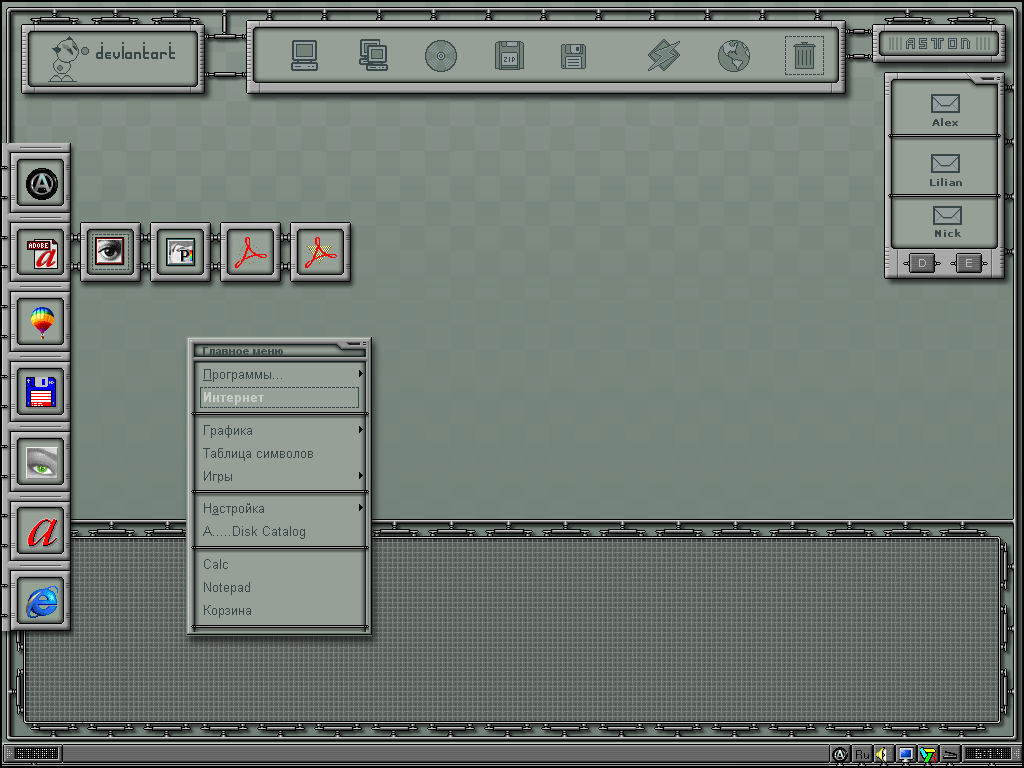Launch Internet Explorer from the sidebar

tap(41, 601)
